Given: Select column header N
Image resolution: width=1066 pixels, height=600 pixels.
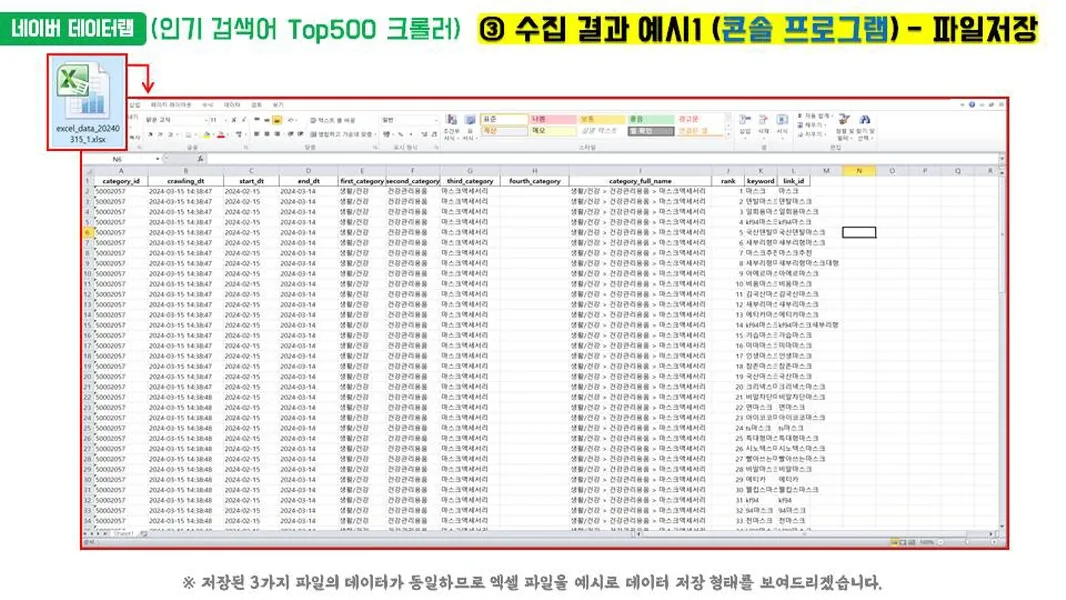Looking at the screenshot, I should 859,171.
